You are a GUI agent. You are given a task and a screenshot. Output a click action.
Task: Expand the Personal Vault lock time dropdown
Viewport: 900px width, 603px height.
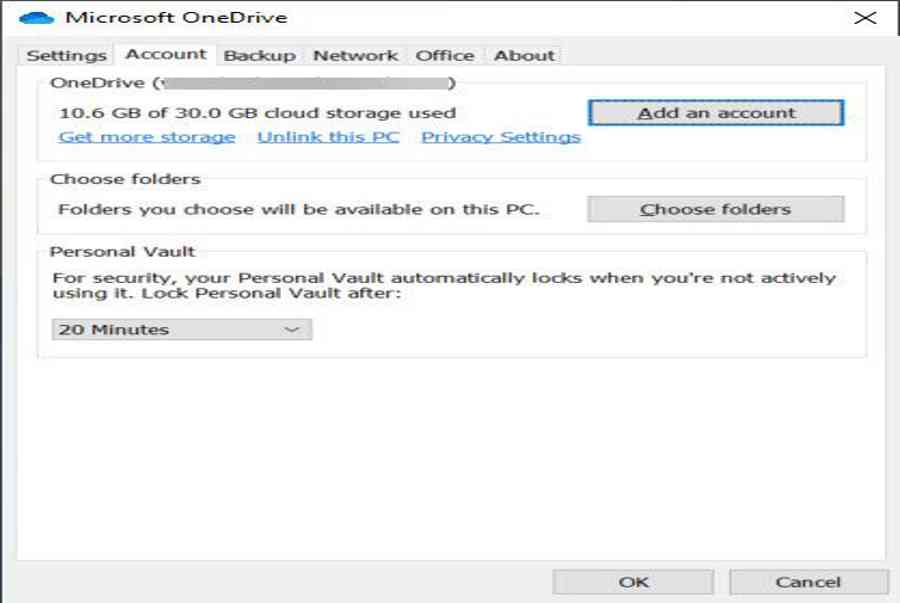point(181,329)
